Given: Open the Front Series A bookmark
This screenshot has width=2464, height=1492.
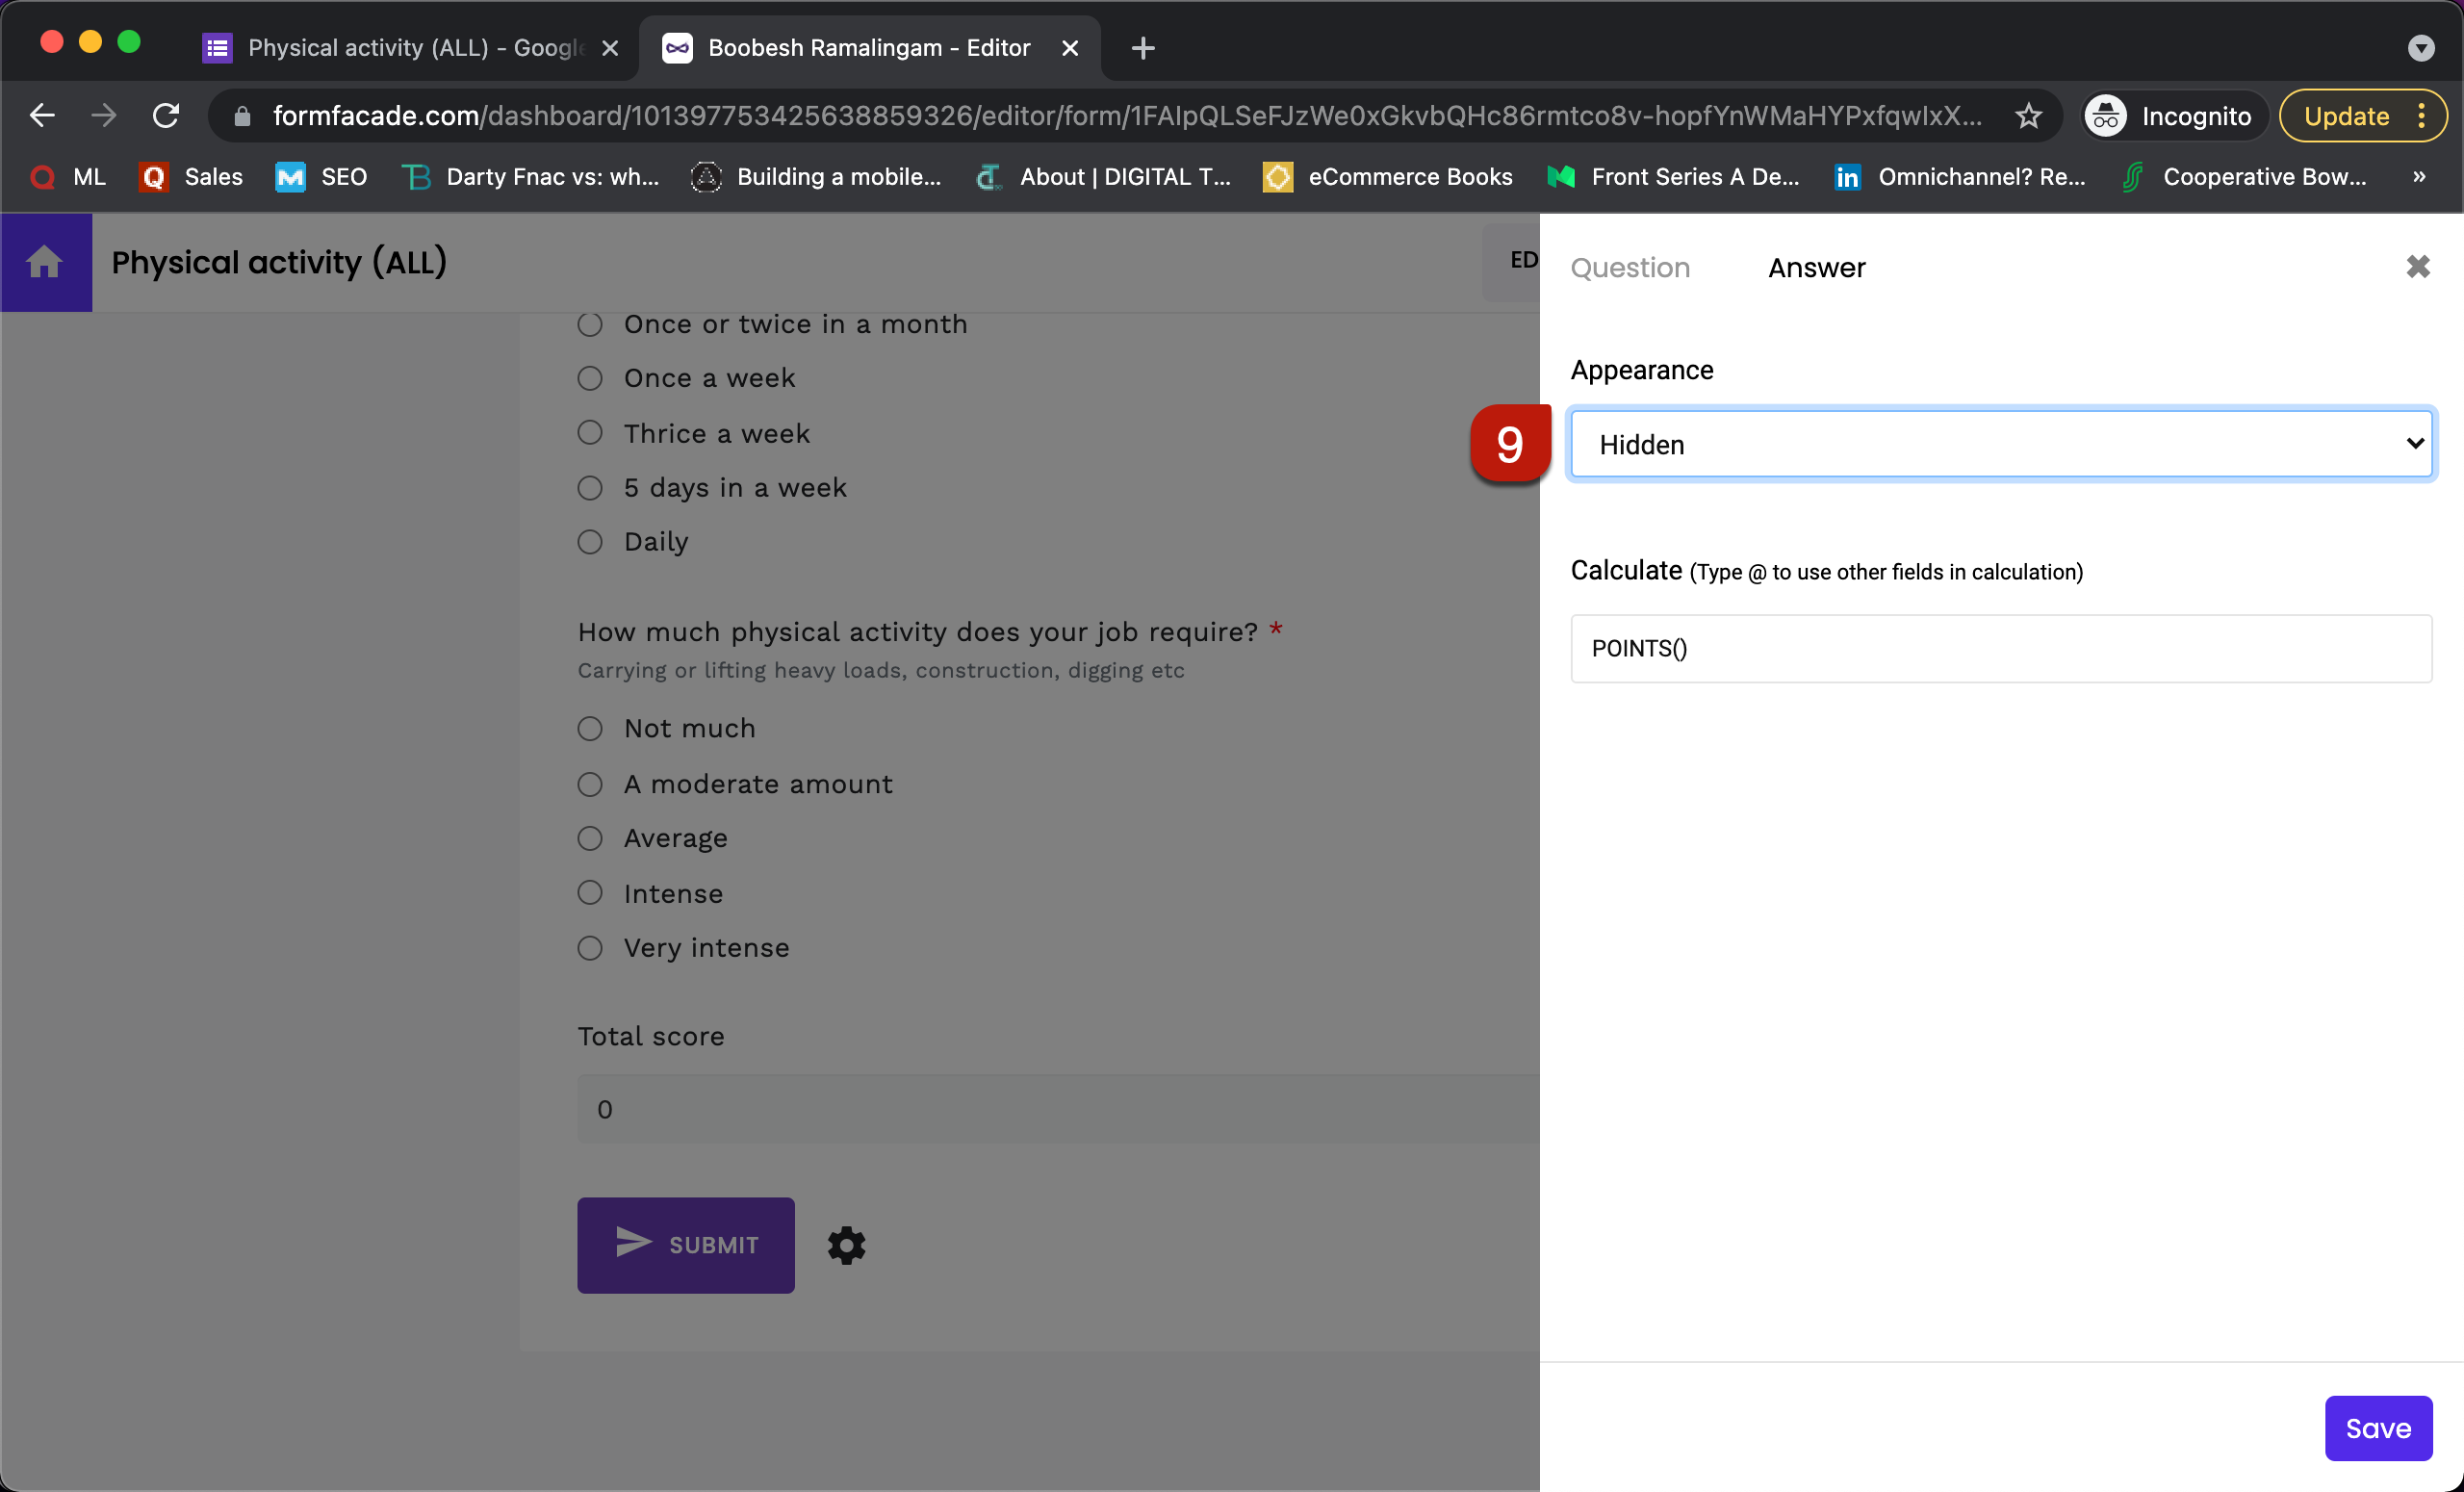Looking at the screenshot, I should pyautogui.click(x=1695, y=177).
